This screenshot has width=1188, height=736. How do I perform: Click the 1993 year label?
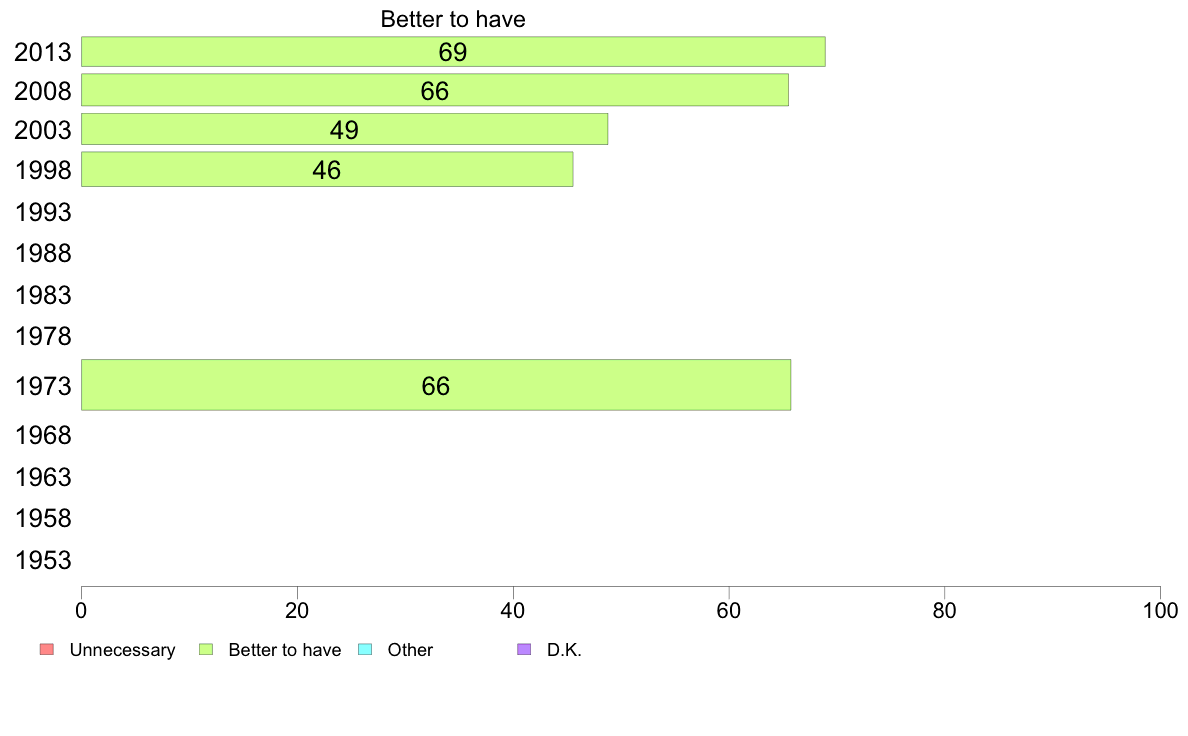coord(43,212)
